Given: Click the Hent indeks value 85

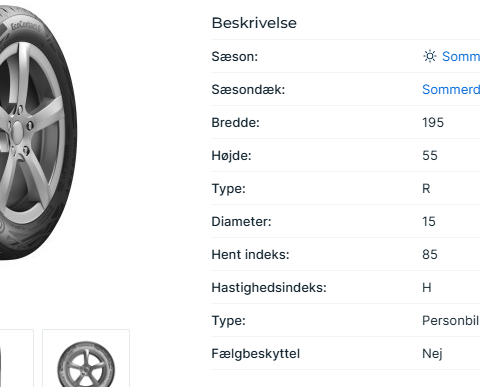Looking at the screenshot, I should tap(430, 254).
